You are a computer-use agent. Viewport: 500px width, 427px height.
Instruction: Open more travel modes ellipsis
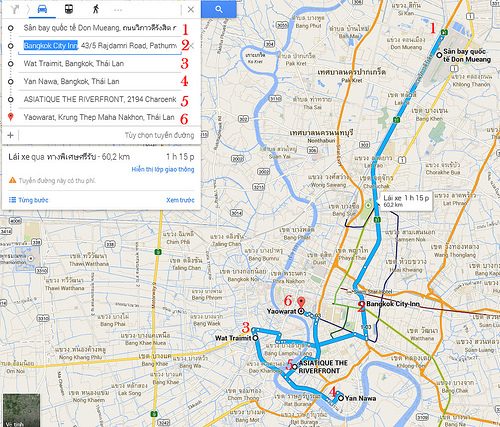tap(118, 10)
